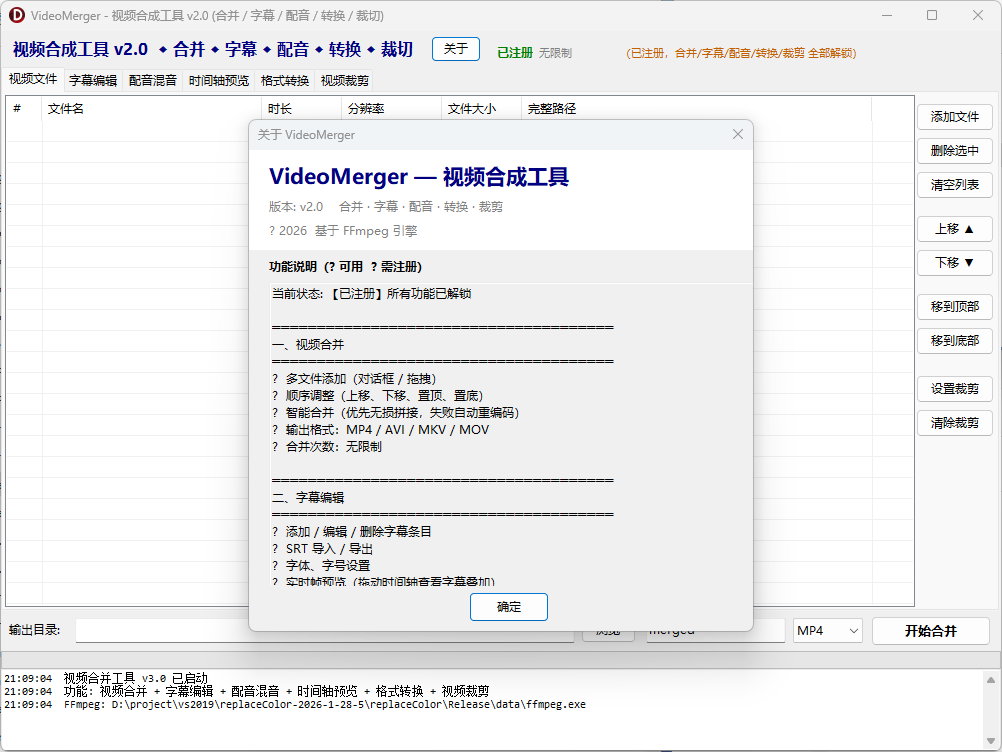Clear the file list with 清空列表
Viewport: 1002px width, 752px height.
pyautogui.click(x=954, y=184)
